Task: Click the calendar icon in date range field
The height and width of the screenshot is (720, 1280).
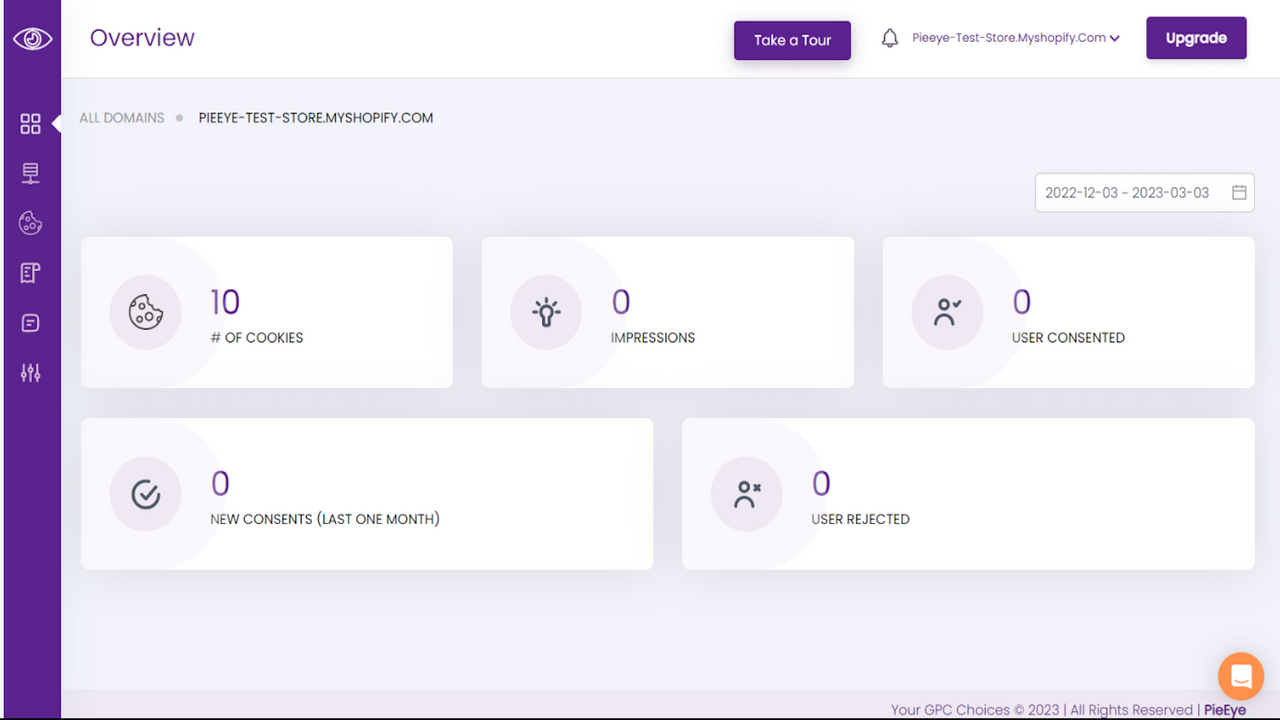Action: [x=1239, y=192]
